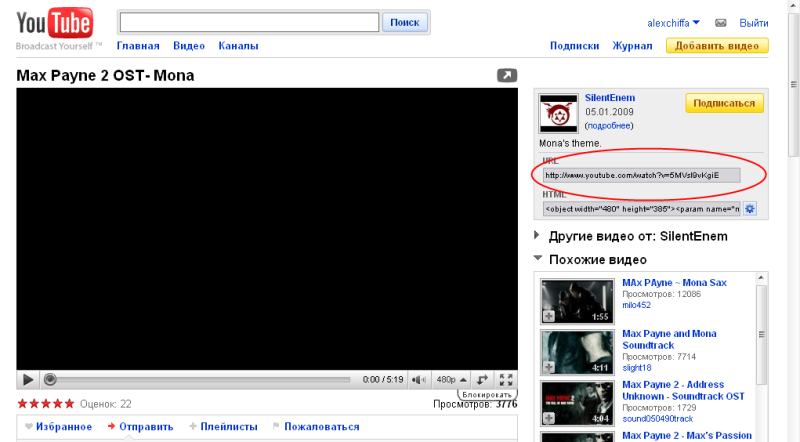Rate the video one star

[22, 404]
